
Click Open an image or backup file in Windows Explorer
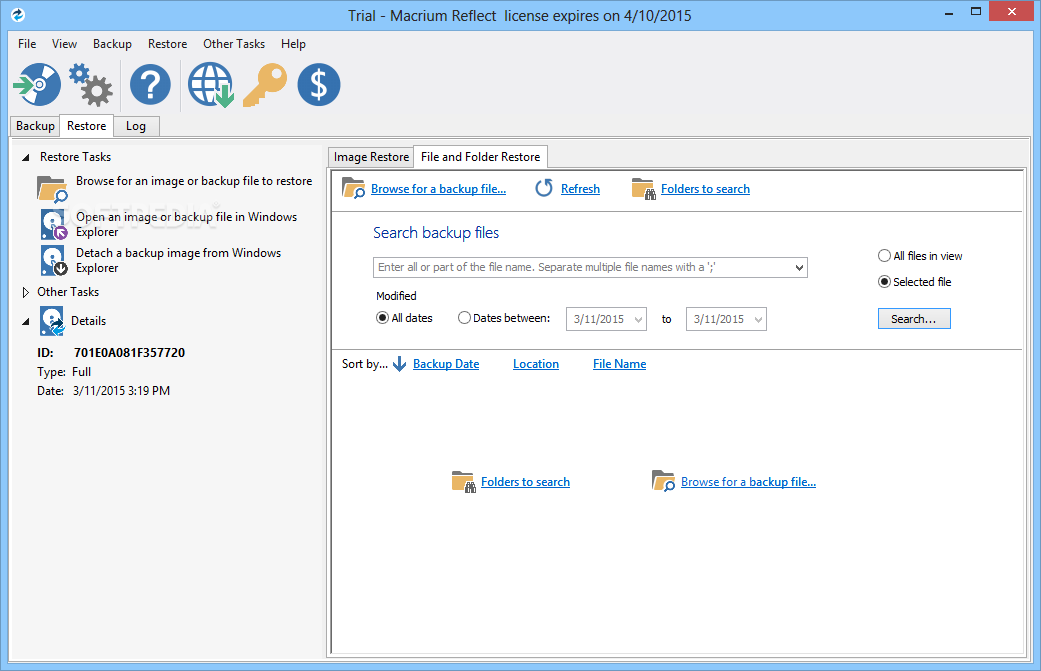tap(187, 224)
